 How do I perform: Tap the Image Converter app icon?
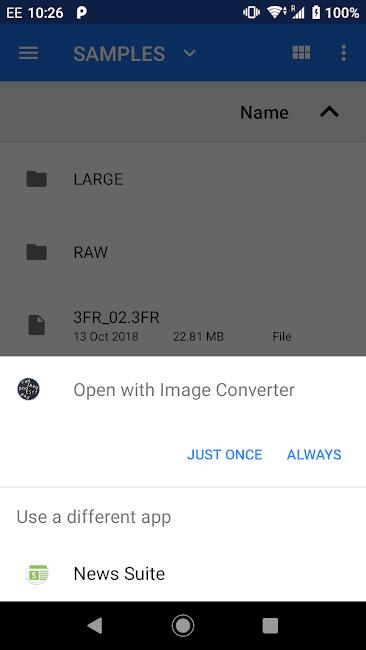click(x=29, y=389)
